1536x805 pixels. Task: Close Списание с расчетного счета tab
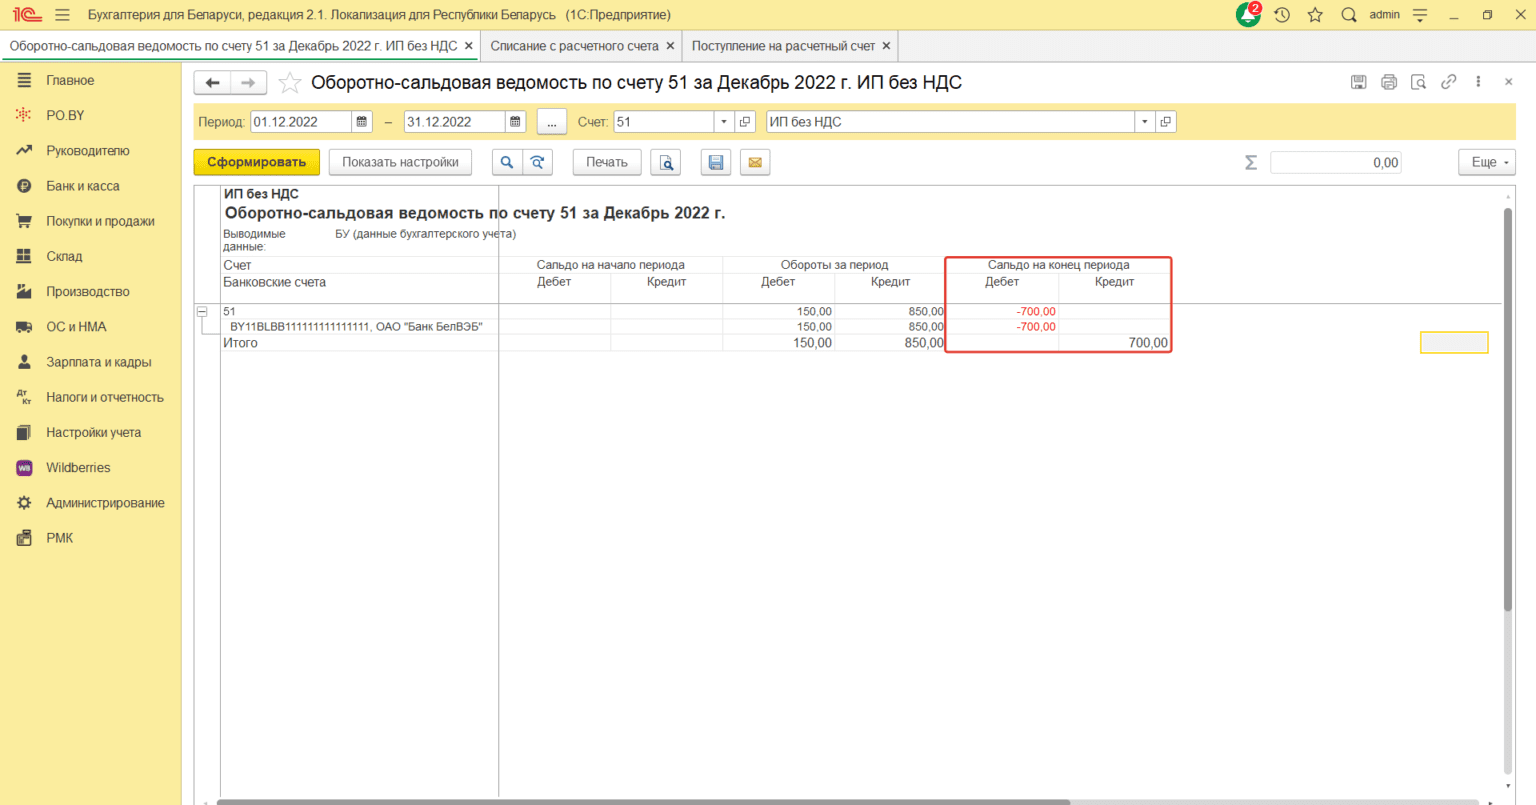[x=670, y=46]
